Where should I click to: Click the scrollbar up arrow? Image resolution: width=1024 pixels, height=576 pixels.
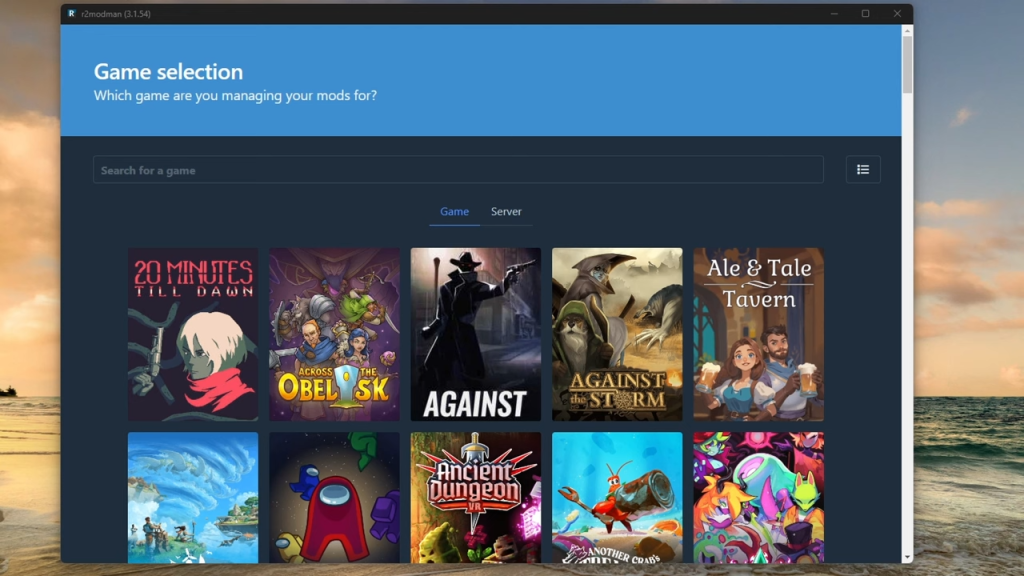point(907,30)
